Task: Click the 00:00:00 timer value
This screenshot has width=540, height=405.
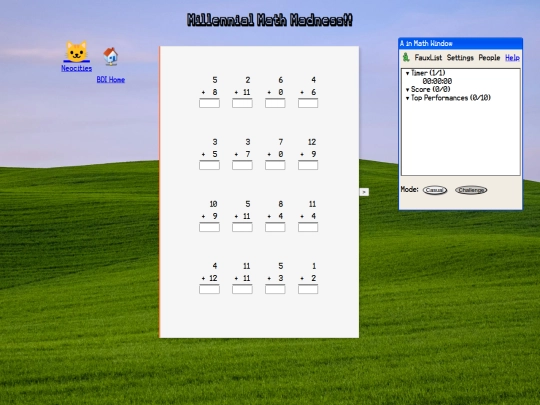Action: pyautogui.click(x=437, y=81)
